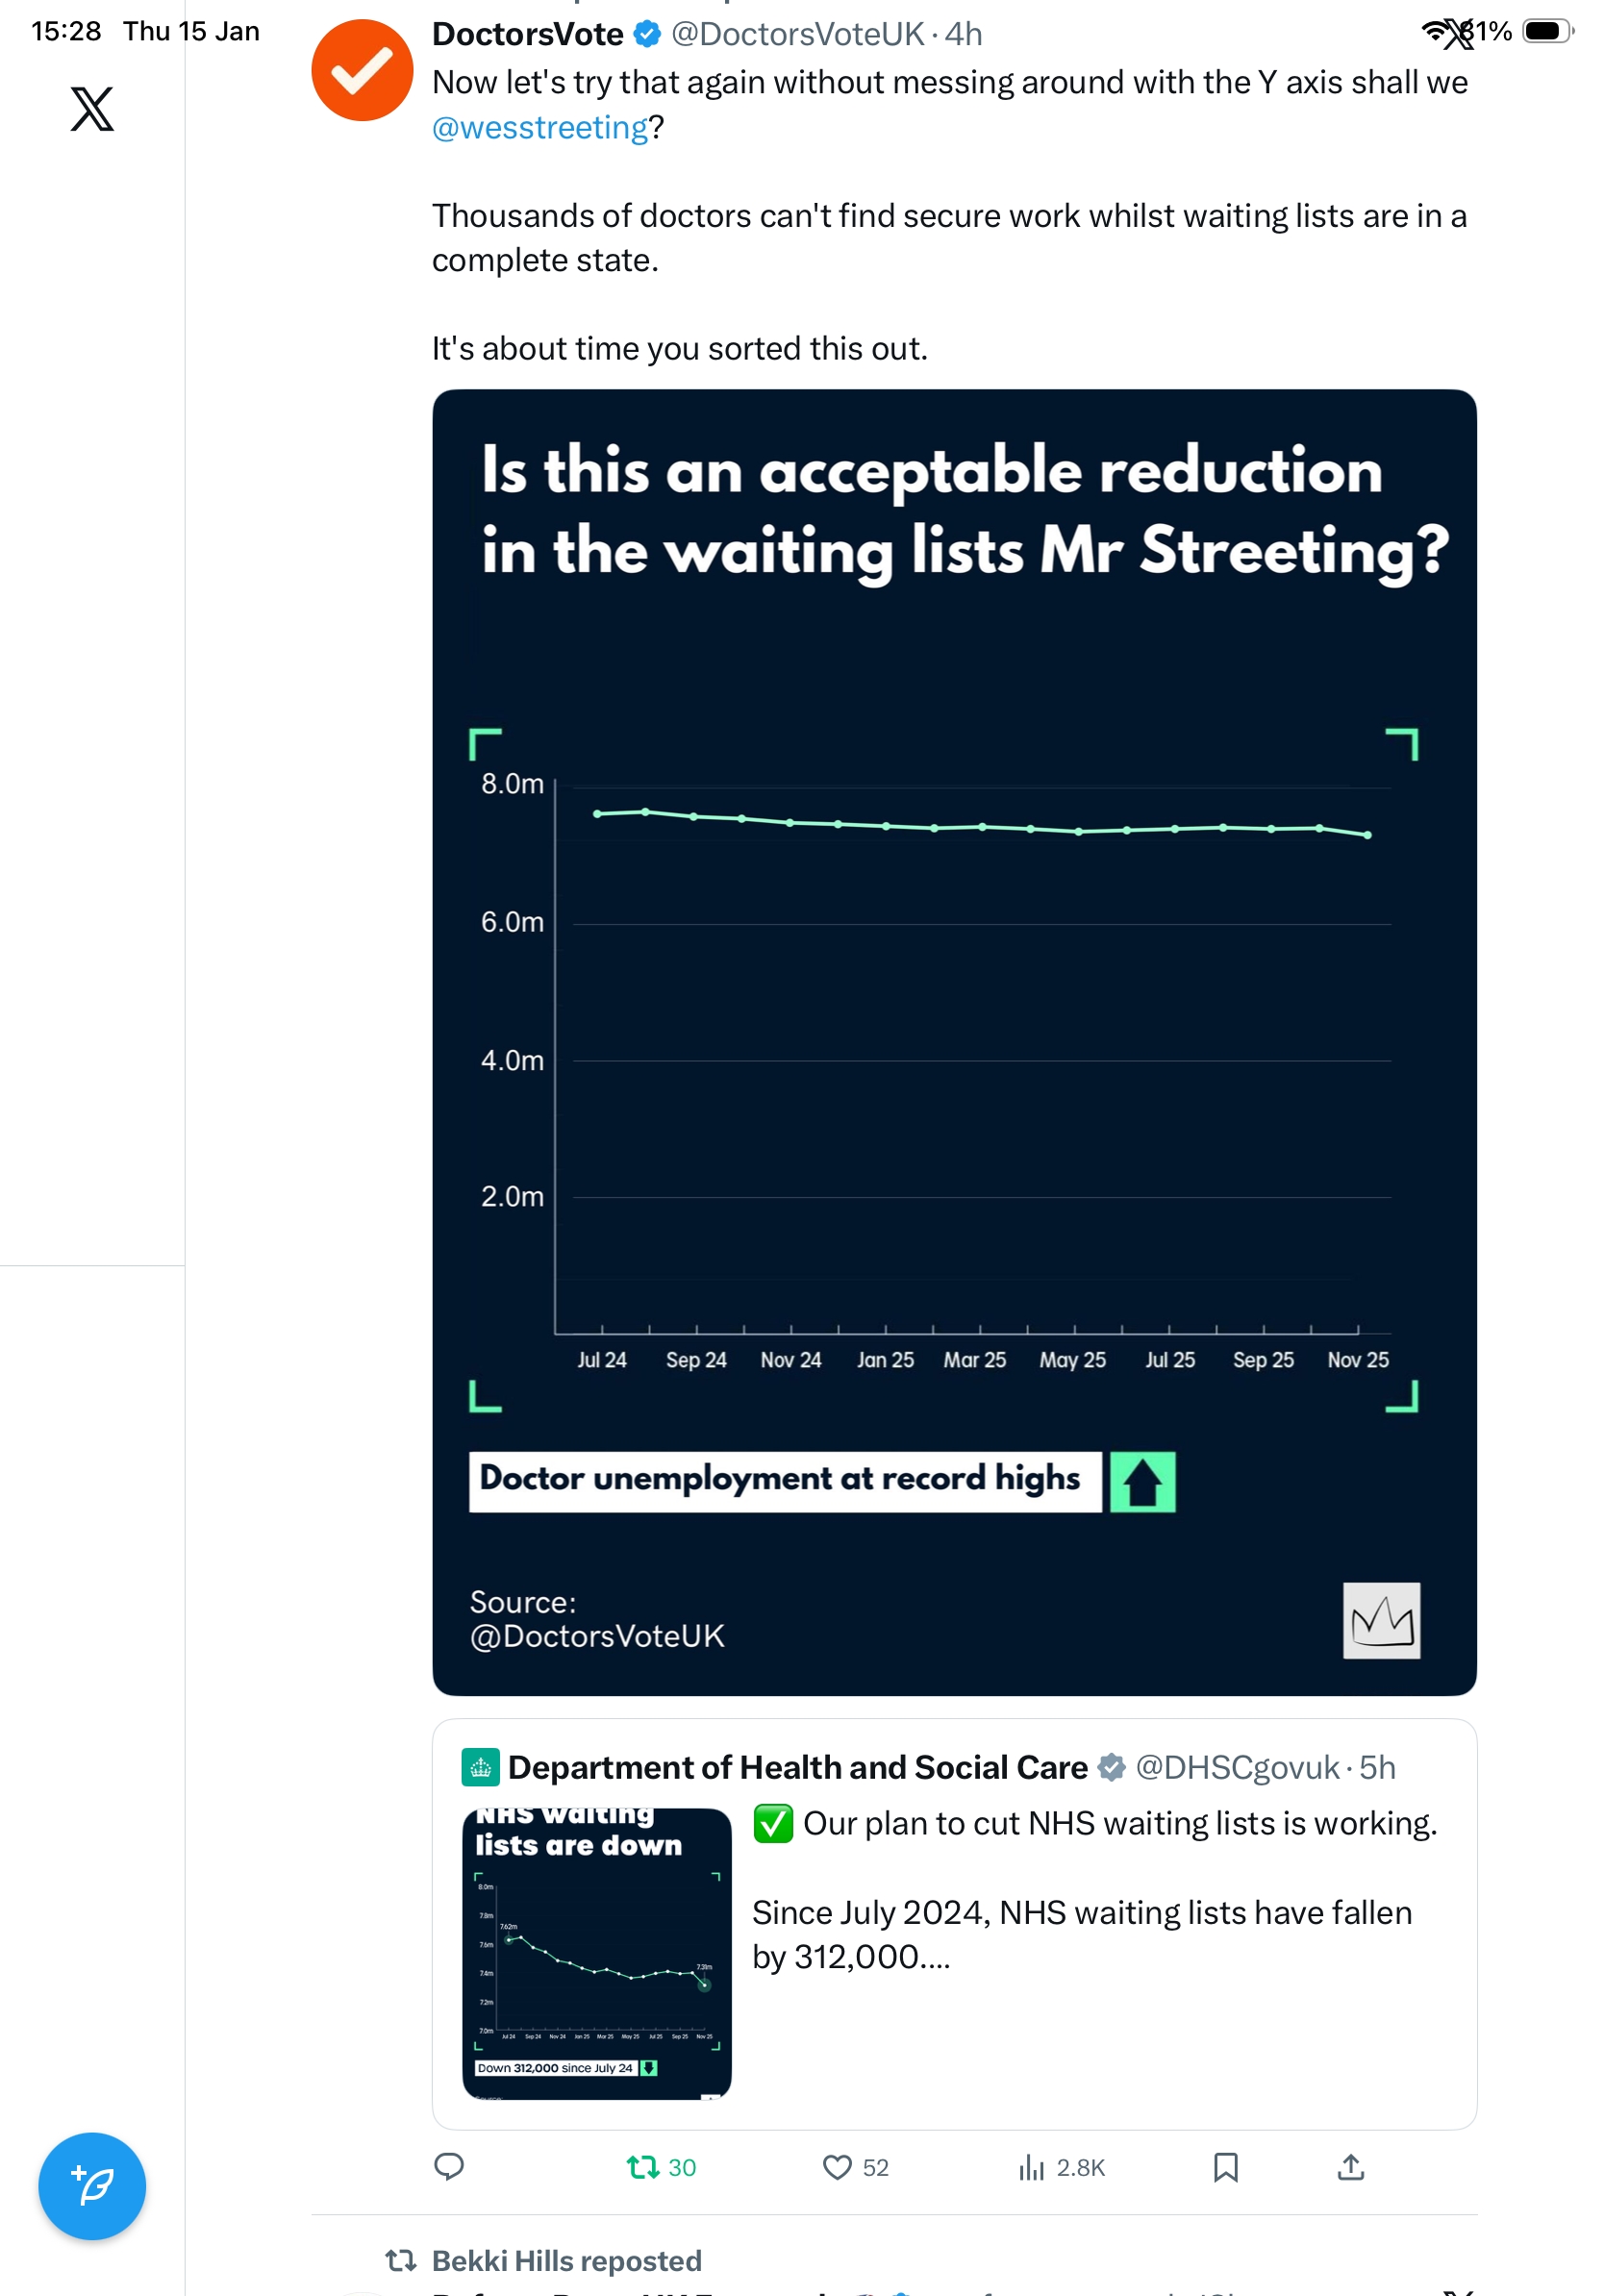Open the @wesstreeting mention link
The width and height of the screenshot is (1604, 2296).
pos(540,128)
